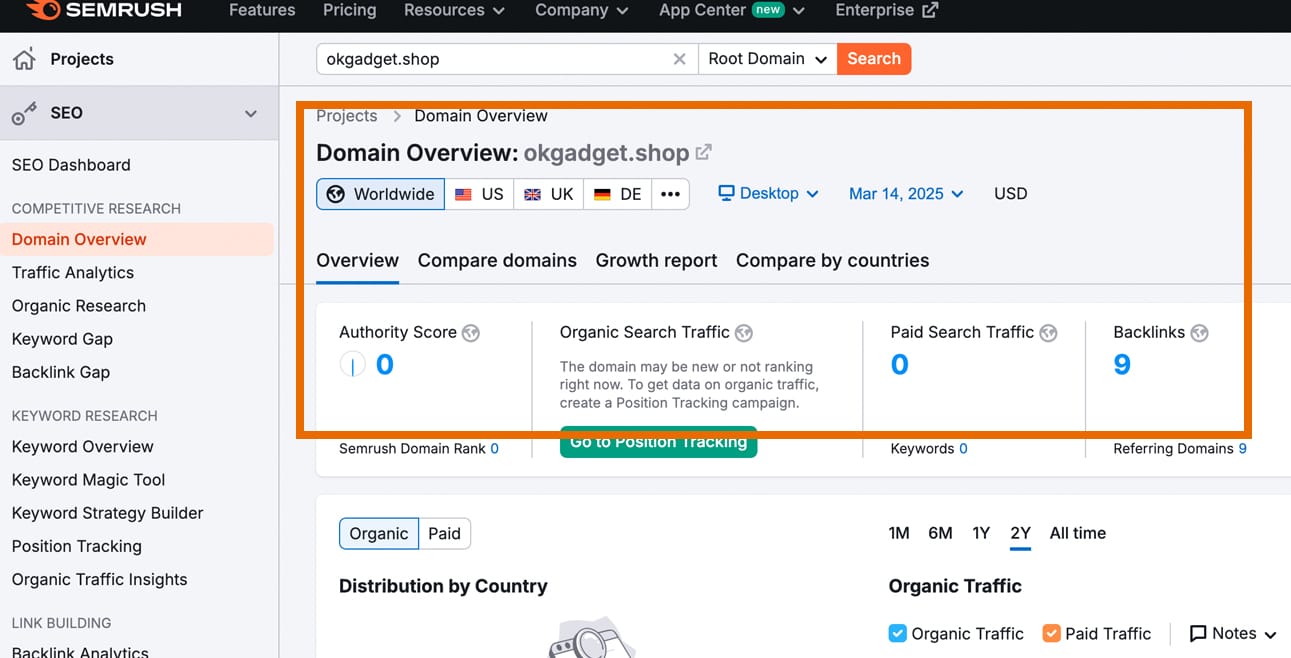Open Keyword Overview in the sidebar
Screen dimensions: 1291x658
pyautogui.click(x=83, y=447)
